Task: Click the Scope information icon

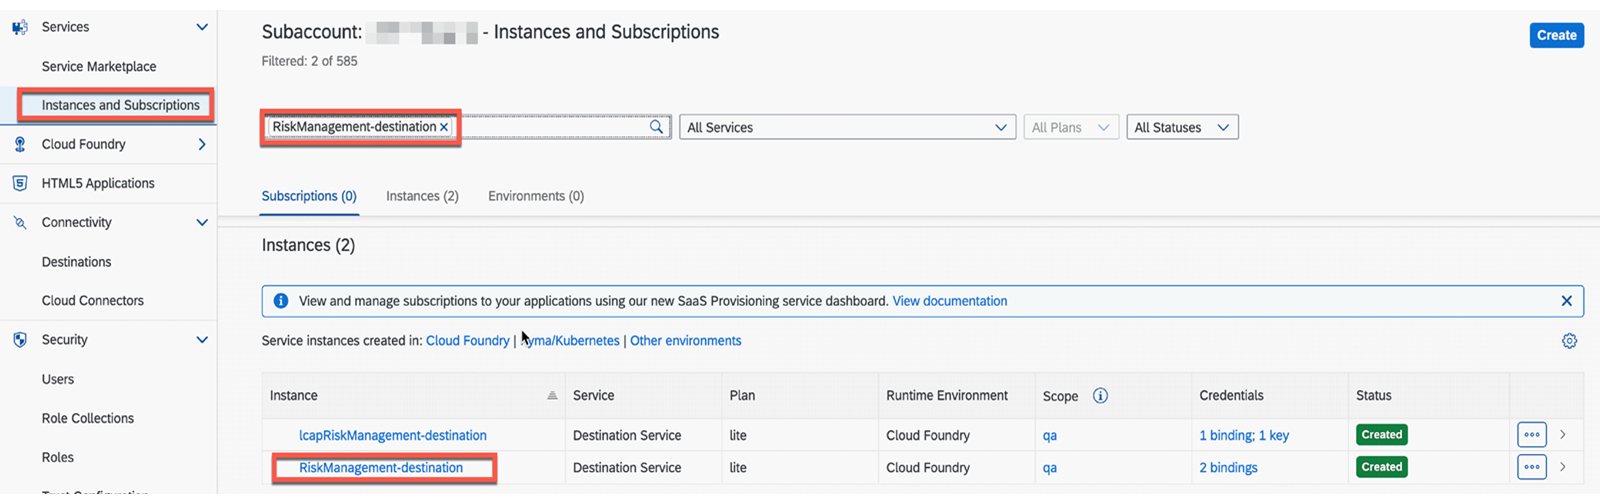Action: coord(1100,396)
